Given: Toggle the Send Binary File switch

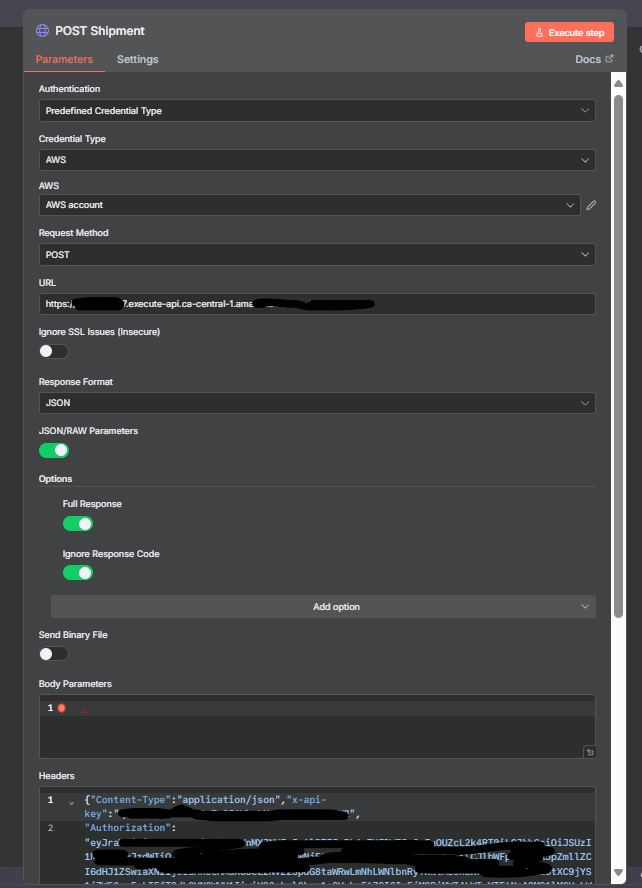Looking at the screenshot, I should pos(54,654).
